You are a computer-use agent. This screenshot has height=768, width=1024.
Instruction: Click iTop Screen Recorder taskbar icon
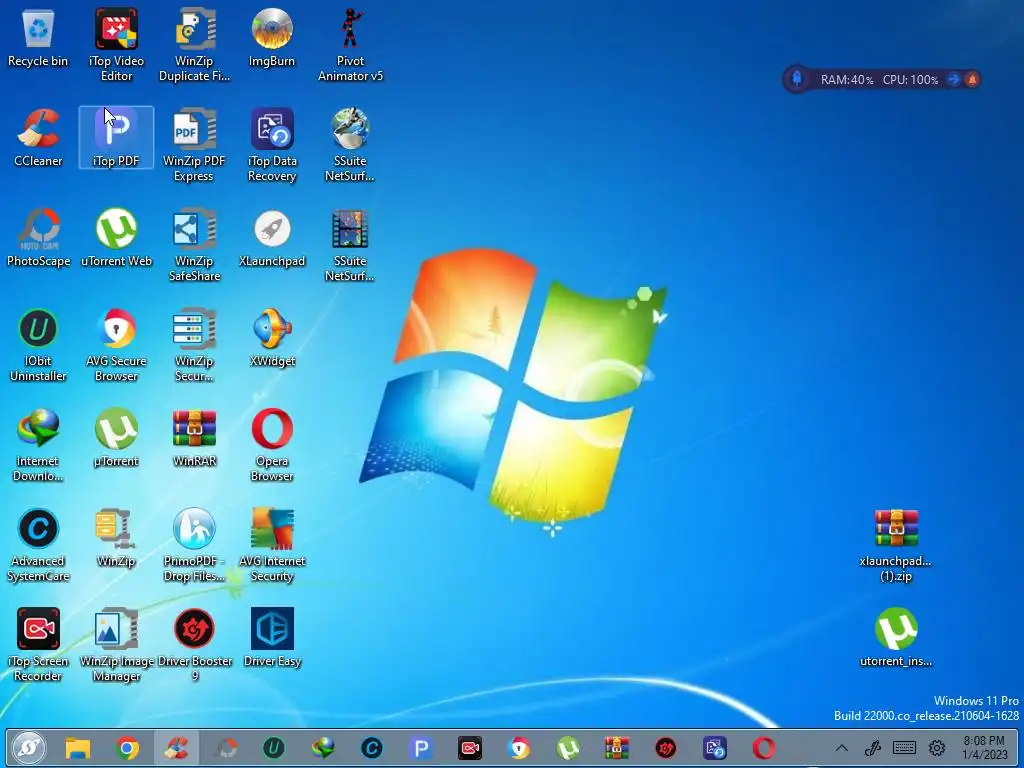pos(470,748)
